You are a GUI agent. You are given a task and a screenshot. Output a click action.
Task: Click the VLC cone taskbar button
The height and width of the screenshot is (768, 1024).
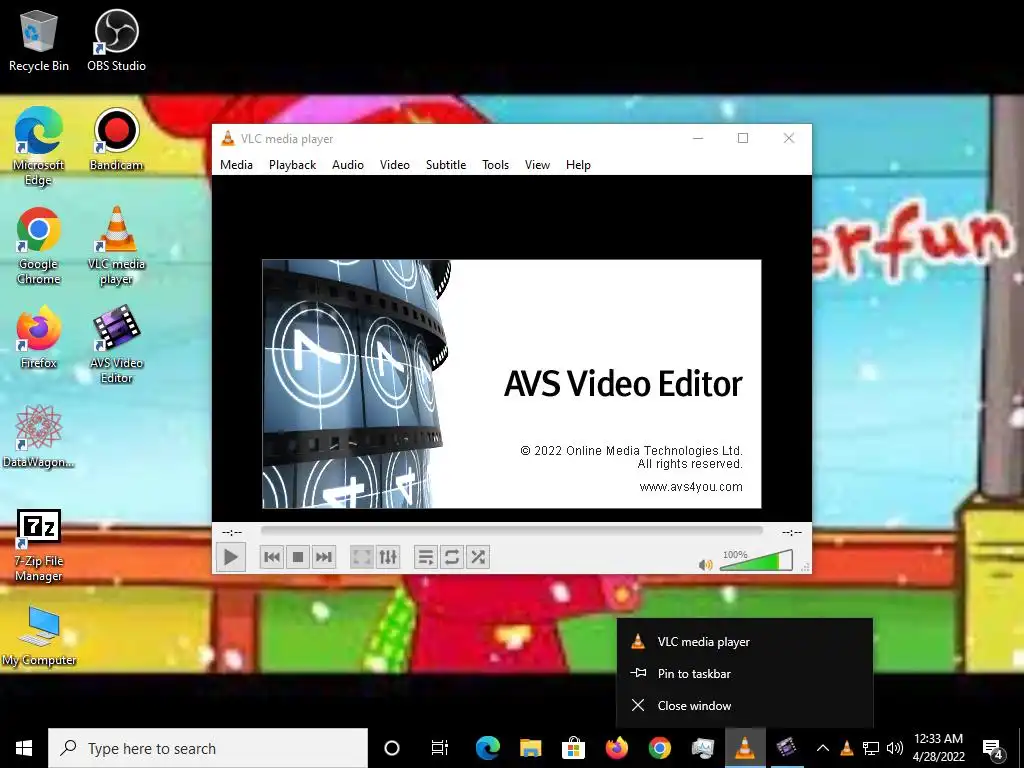pos(744,748)
